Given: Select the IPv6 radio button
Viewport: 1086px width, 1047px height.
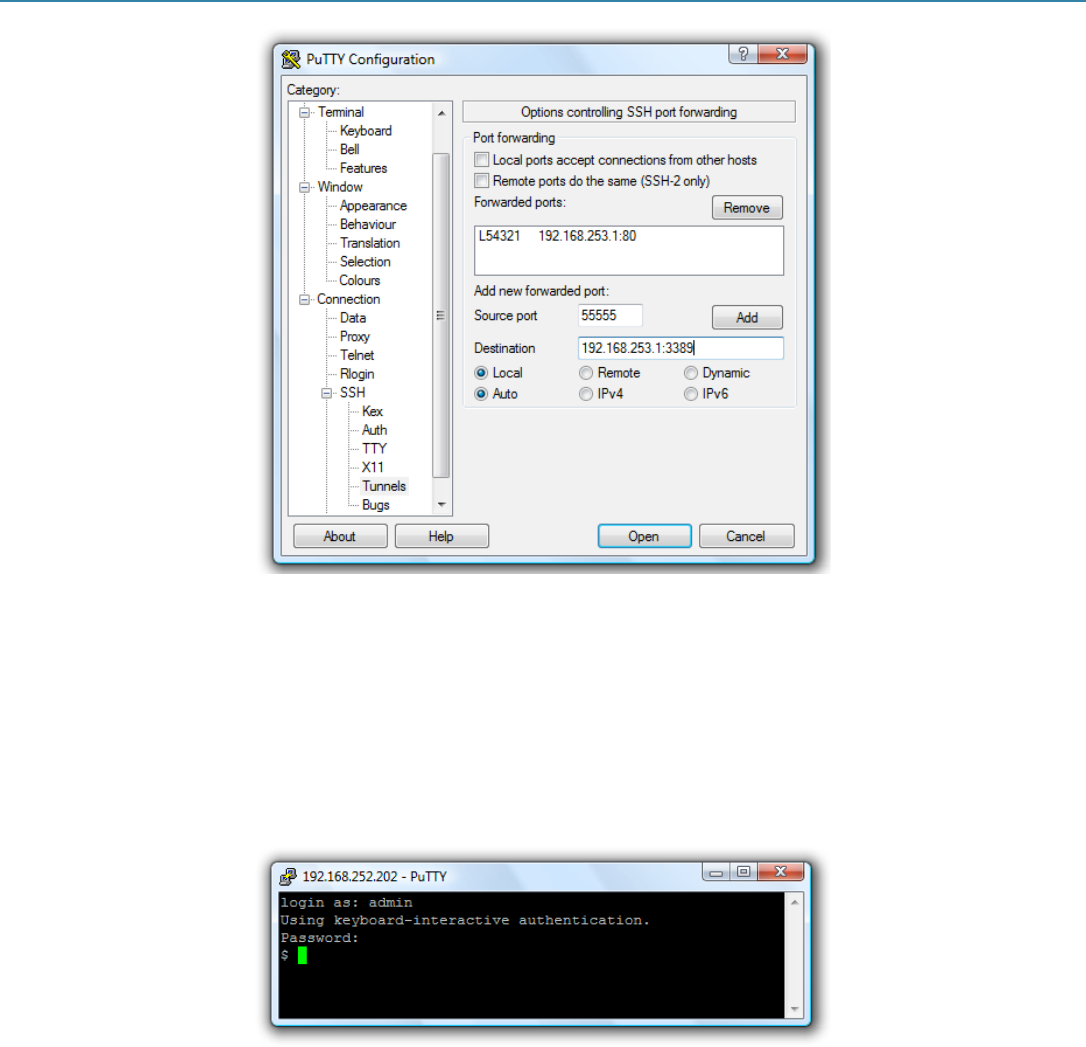Looking at the screenshot, I should pyautogui.click(x=691, y=394).
